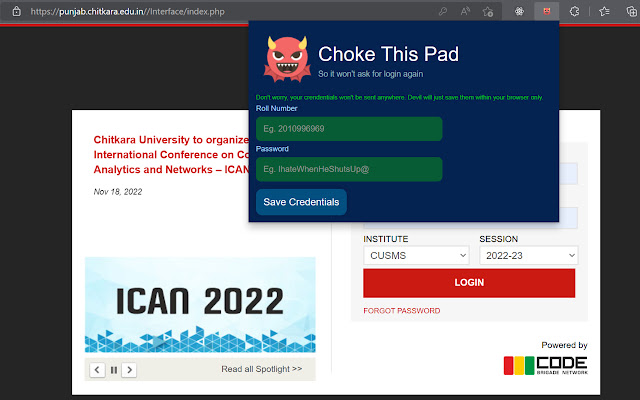The width and height of the screenshot is (640, 400).
Task: Open the Chitkara University conference headline link
Action: pyautogui.click(x=171, y=155)
